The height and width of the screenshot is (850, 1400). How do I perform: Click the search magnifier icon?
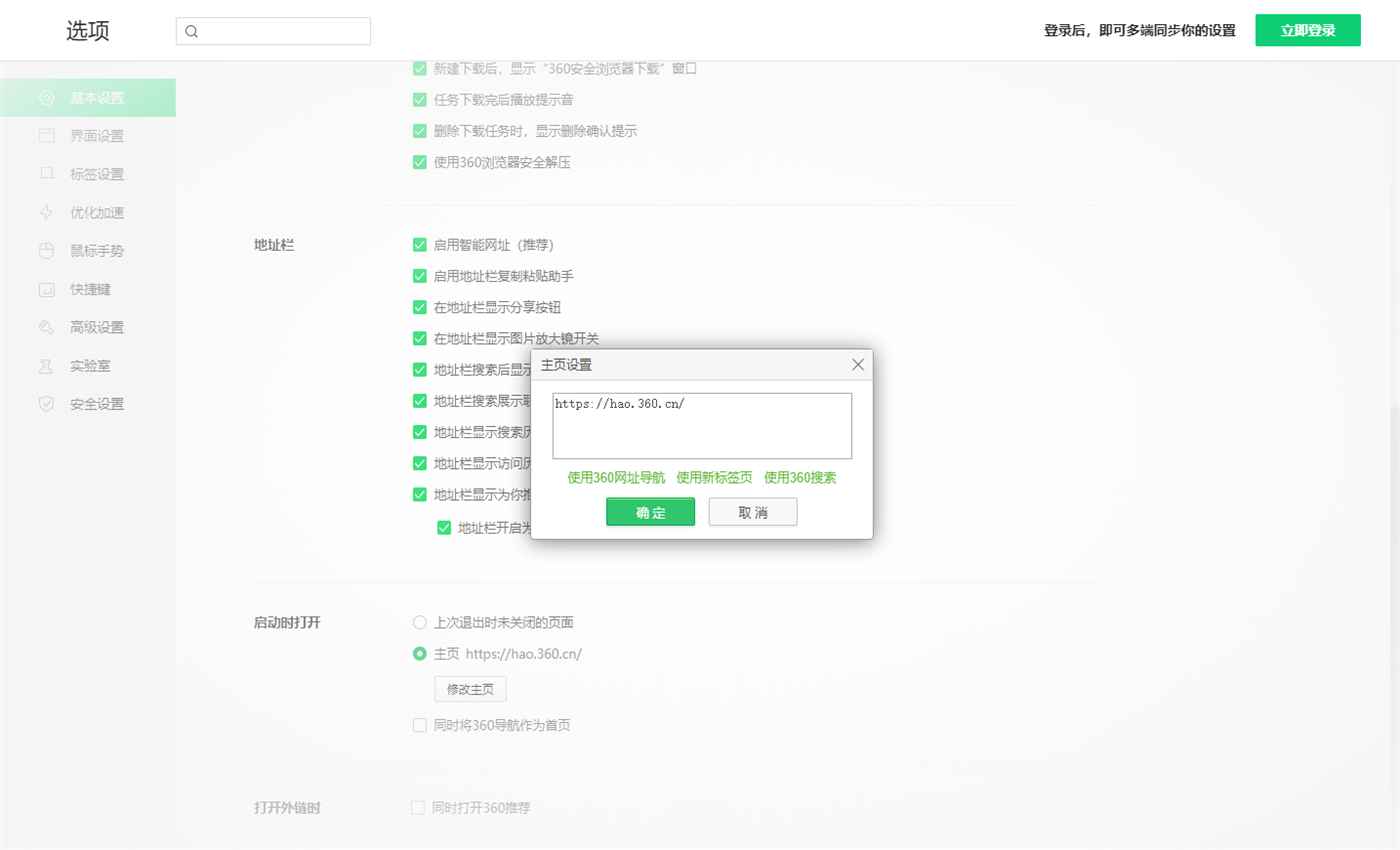pyautogui.click(x=192, y=31)
